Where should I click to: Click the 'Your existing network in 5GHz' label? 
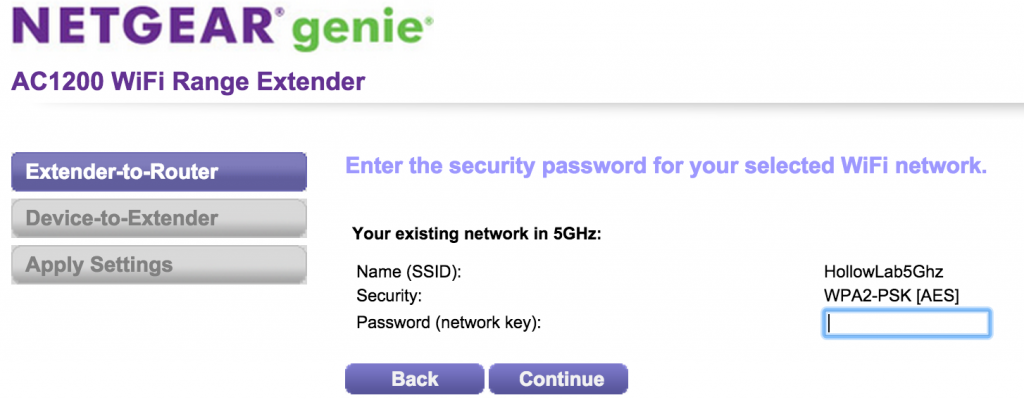point(482,235)
